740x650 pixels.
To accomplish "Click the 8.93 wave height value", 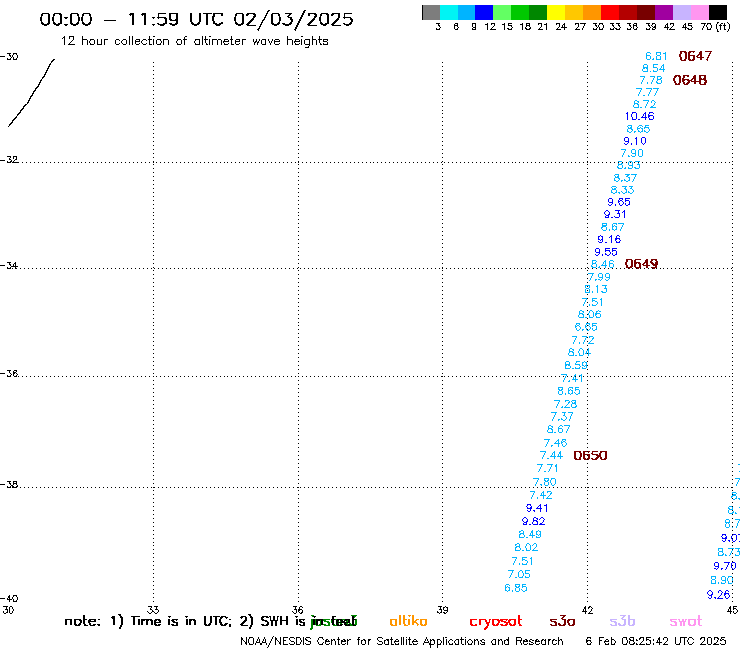I will pos(629,165).
